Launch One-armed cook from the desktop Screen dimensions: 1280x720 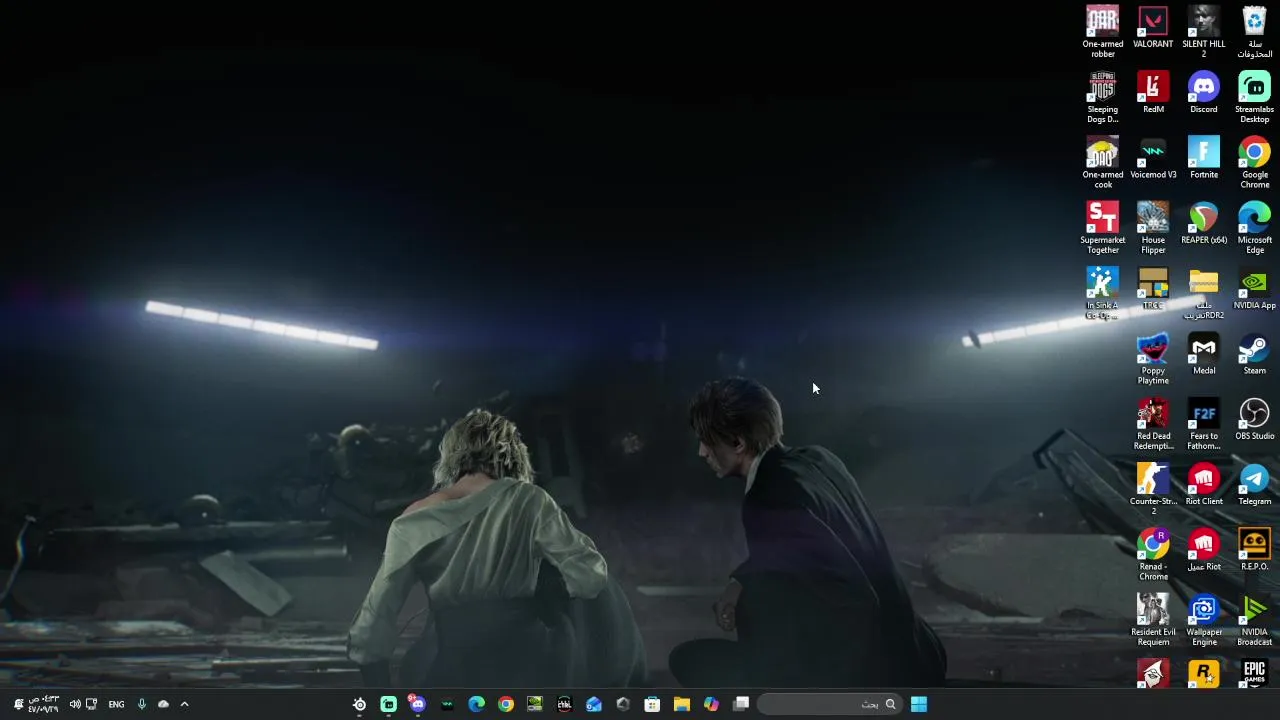pyautogui.click(x=1102, y=162)
